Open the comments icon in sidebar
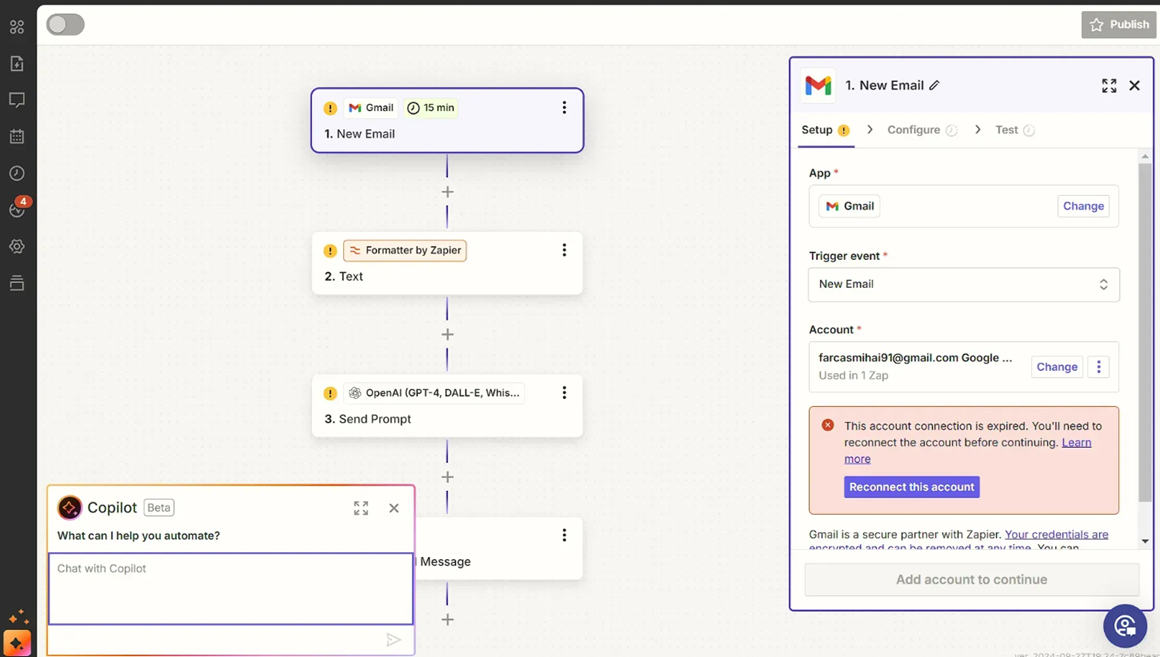1160x657 pixels. pos(17,100)
